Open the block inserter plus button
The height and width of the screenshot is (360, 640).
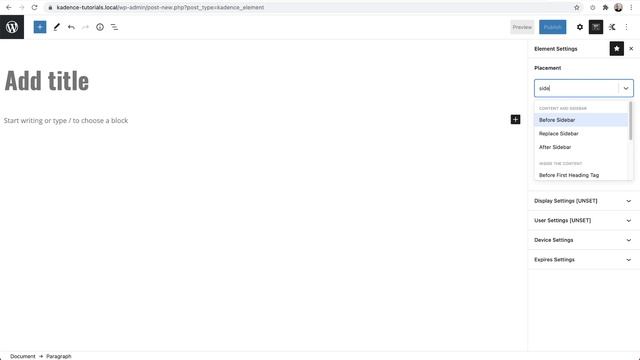pyautogui.click(x=40, y=27)
